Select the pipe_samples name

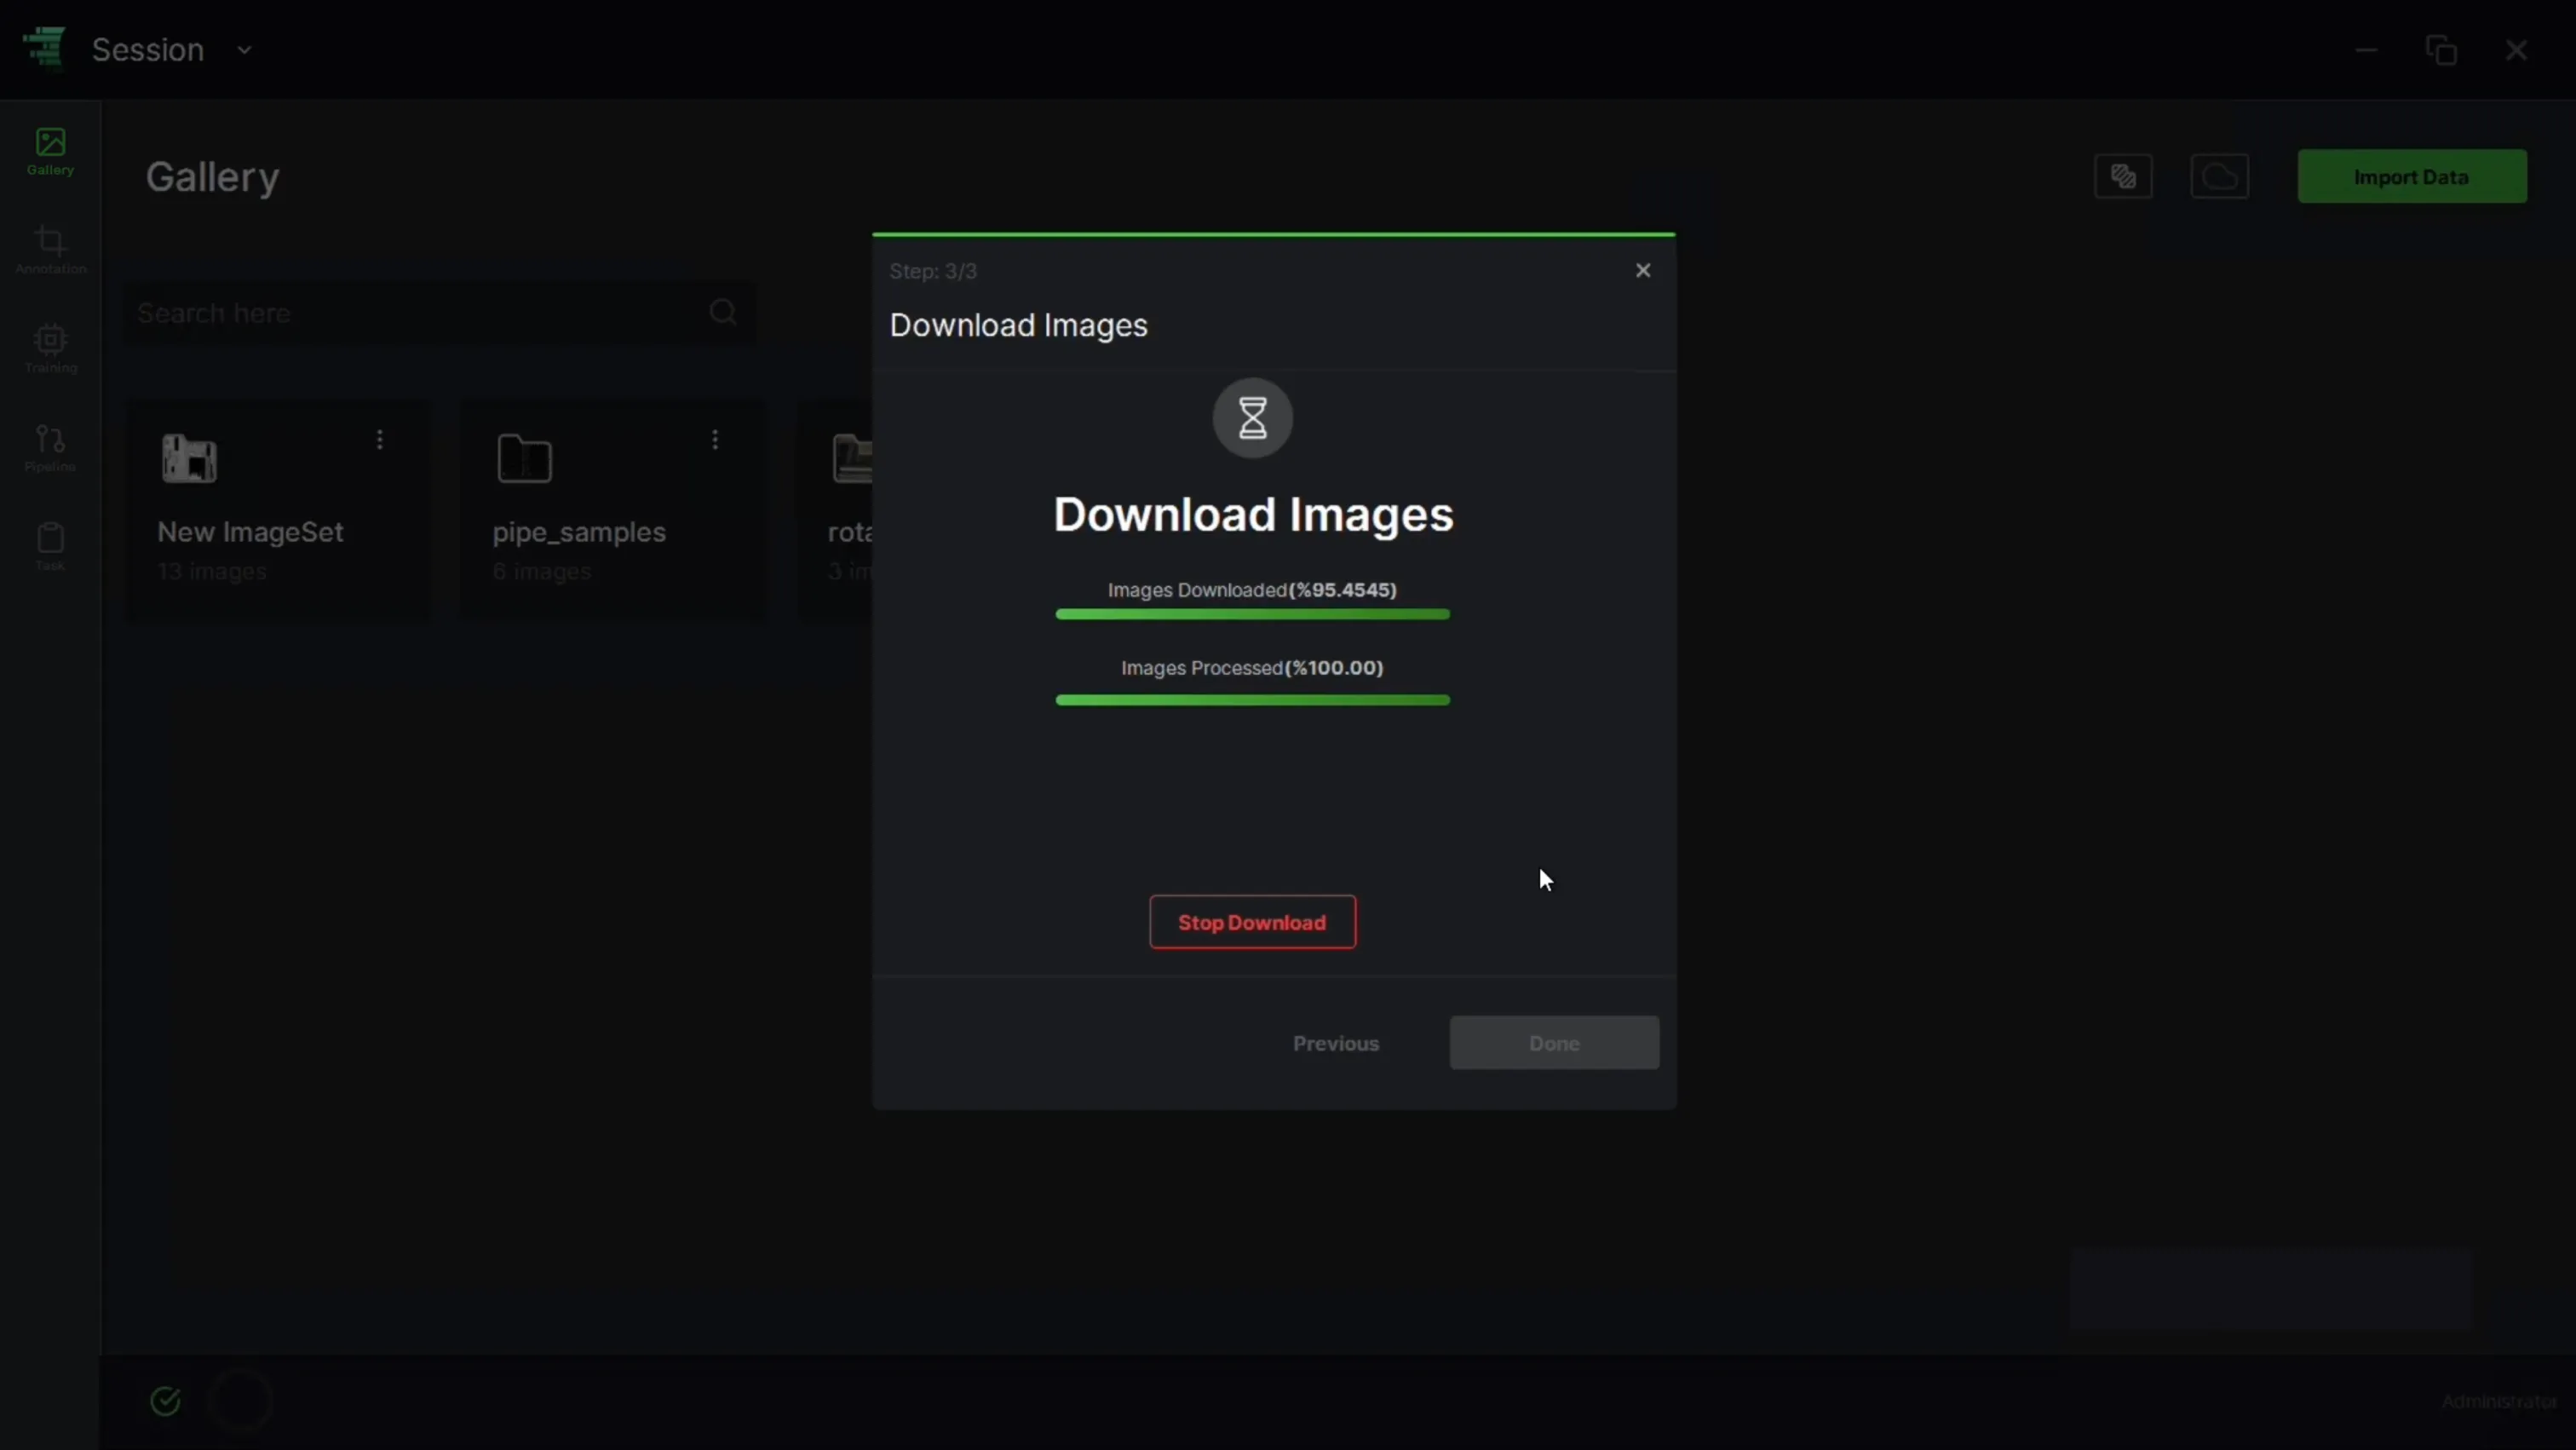click(579, 532)
